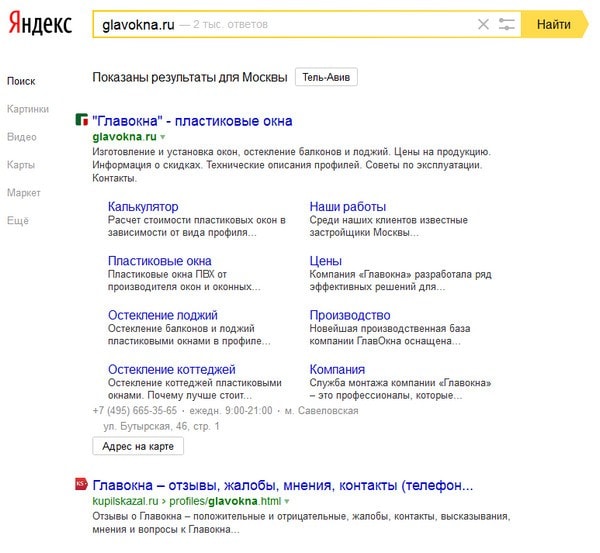Screen dimensions: 600x553
Task: Clear the search query with X icon
Action: [x=484, y=24]
